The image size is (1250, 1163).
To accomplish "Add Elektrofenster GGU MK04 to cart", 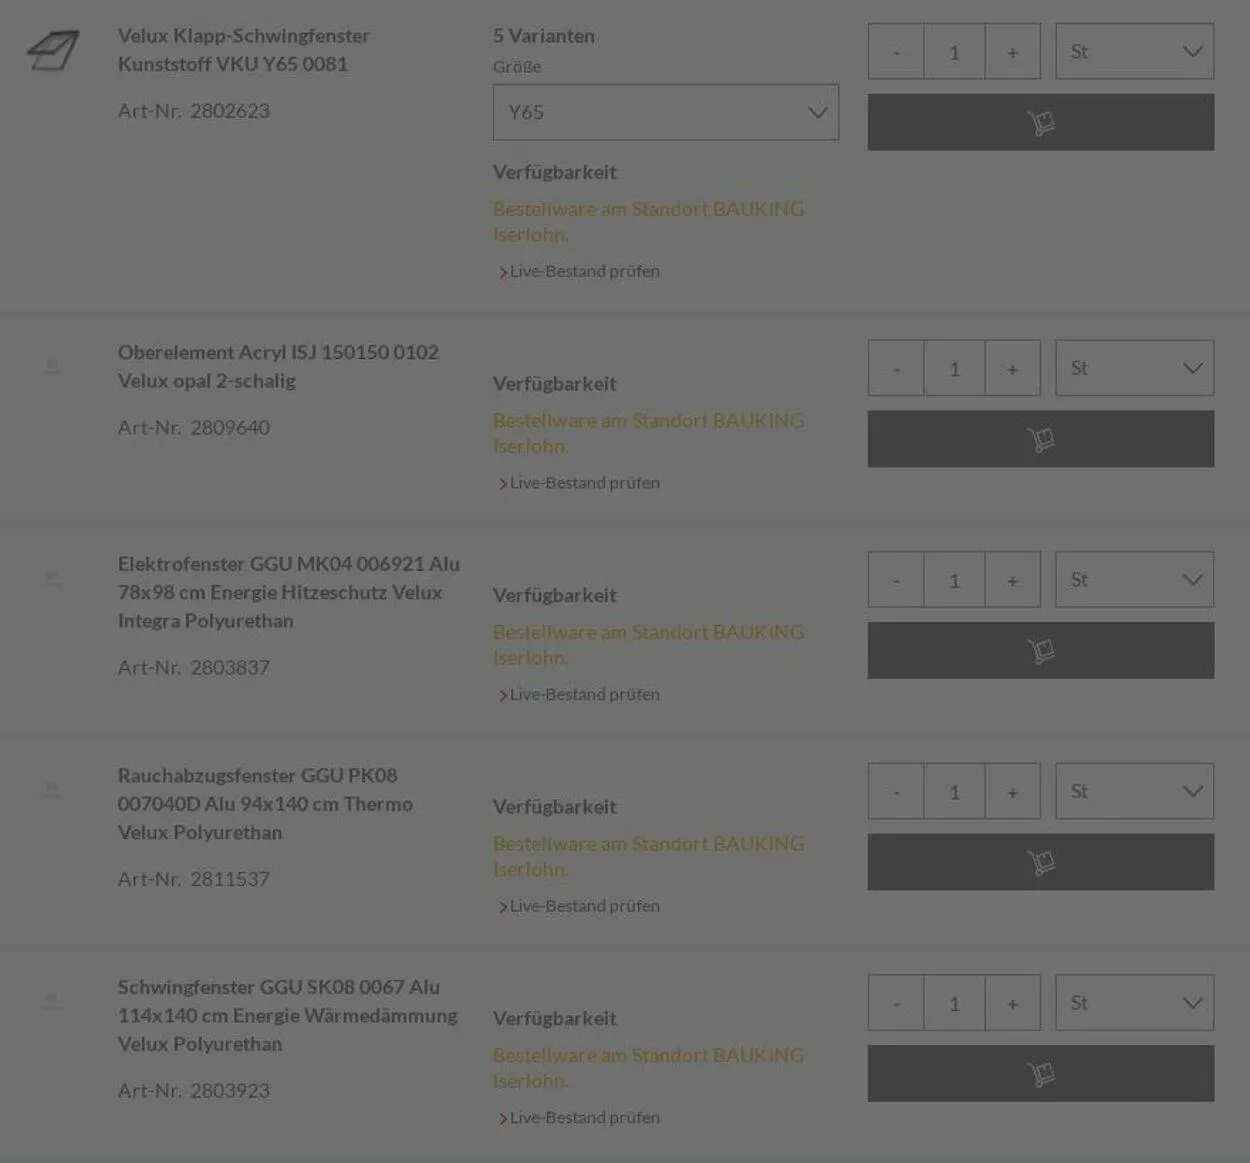I will tap(1040, 651).
